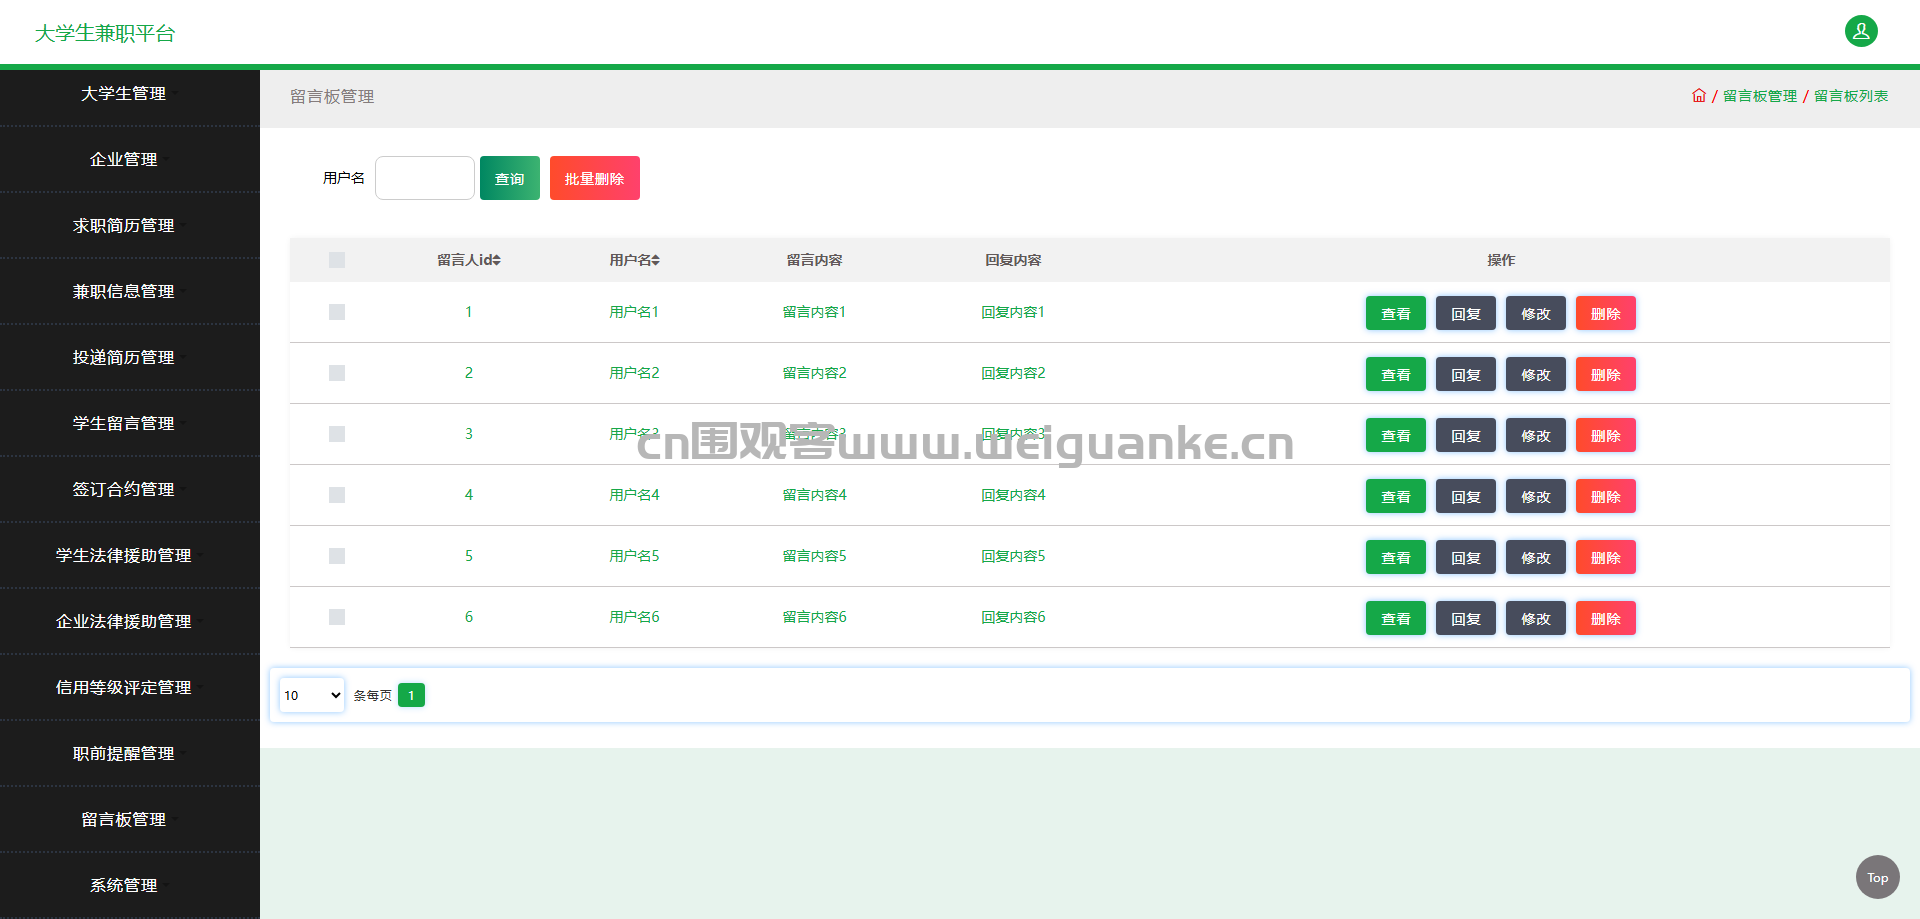The height and width of the screenshot is (919, 1920).
Task: Click the sort arrows on 留言人id column
Action: 496,260
